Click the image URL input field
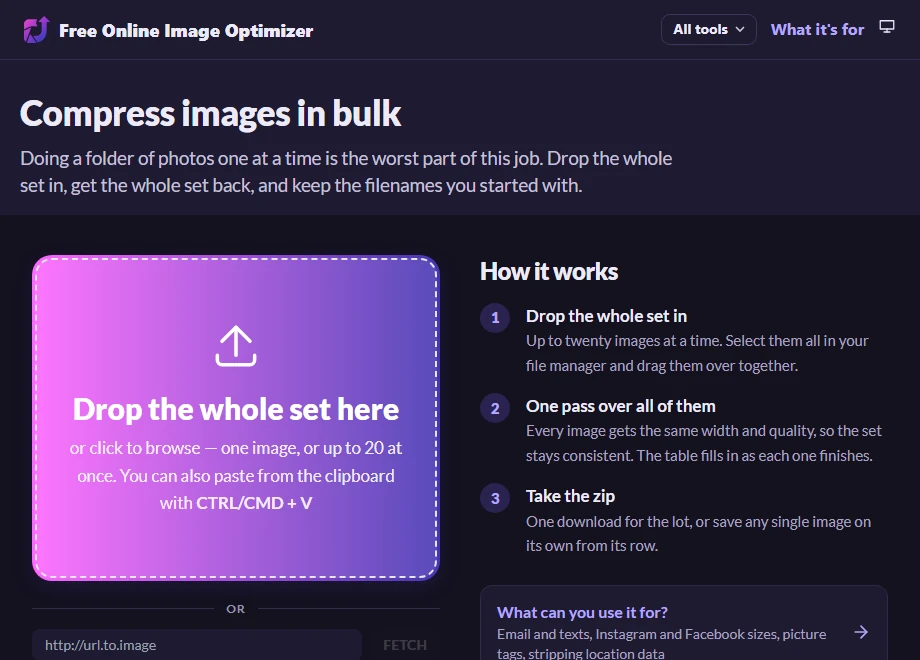920x660 pixels. 197,645
